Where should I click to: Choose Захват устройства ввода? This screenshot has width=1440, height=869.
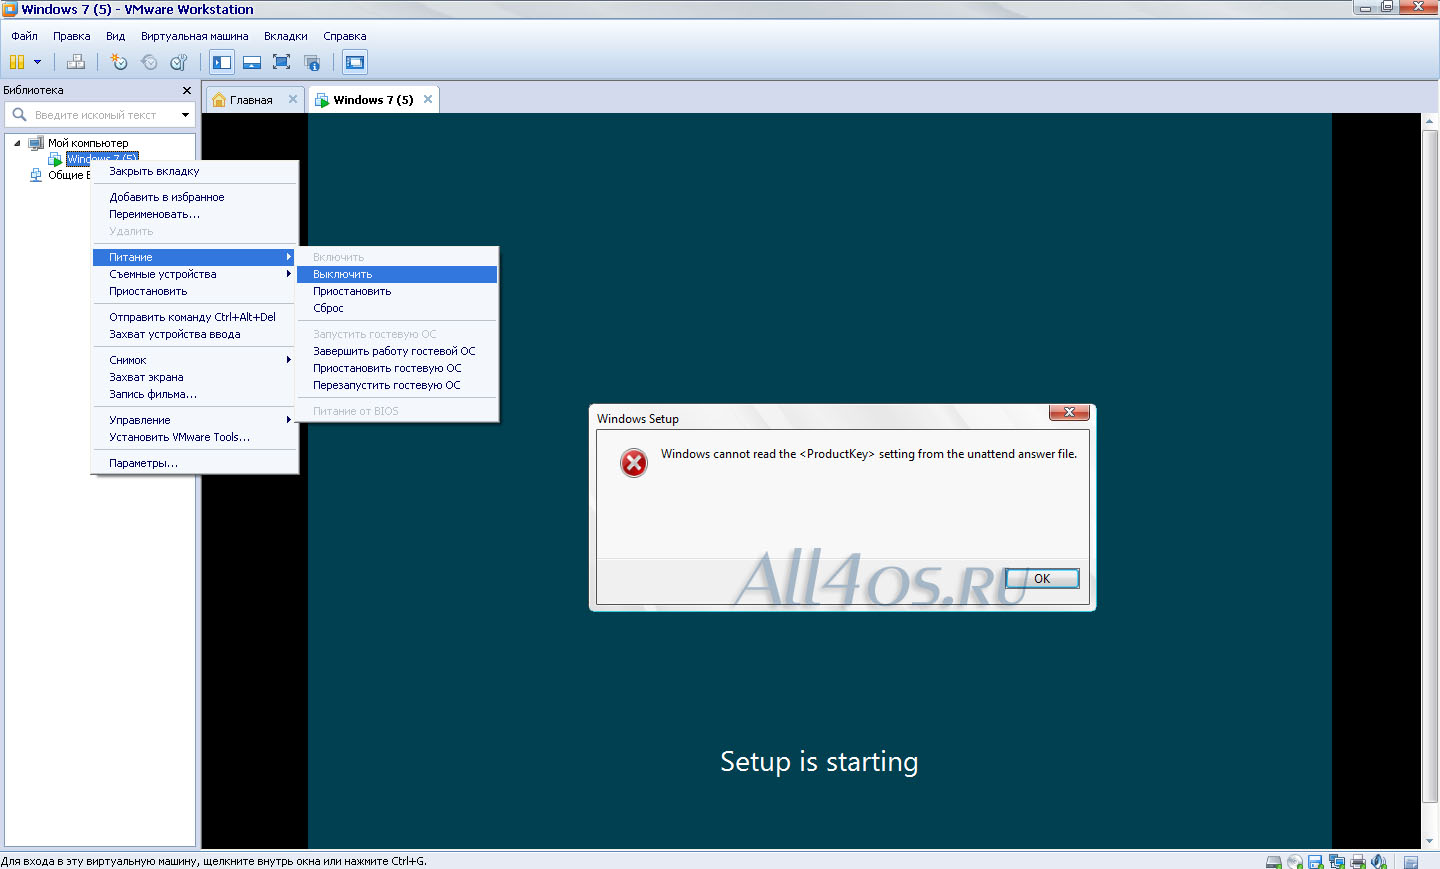tap(195, 334)
